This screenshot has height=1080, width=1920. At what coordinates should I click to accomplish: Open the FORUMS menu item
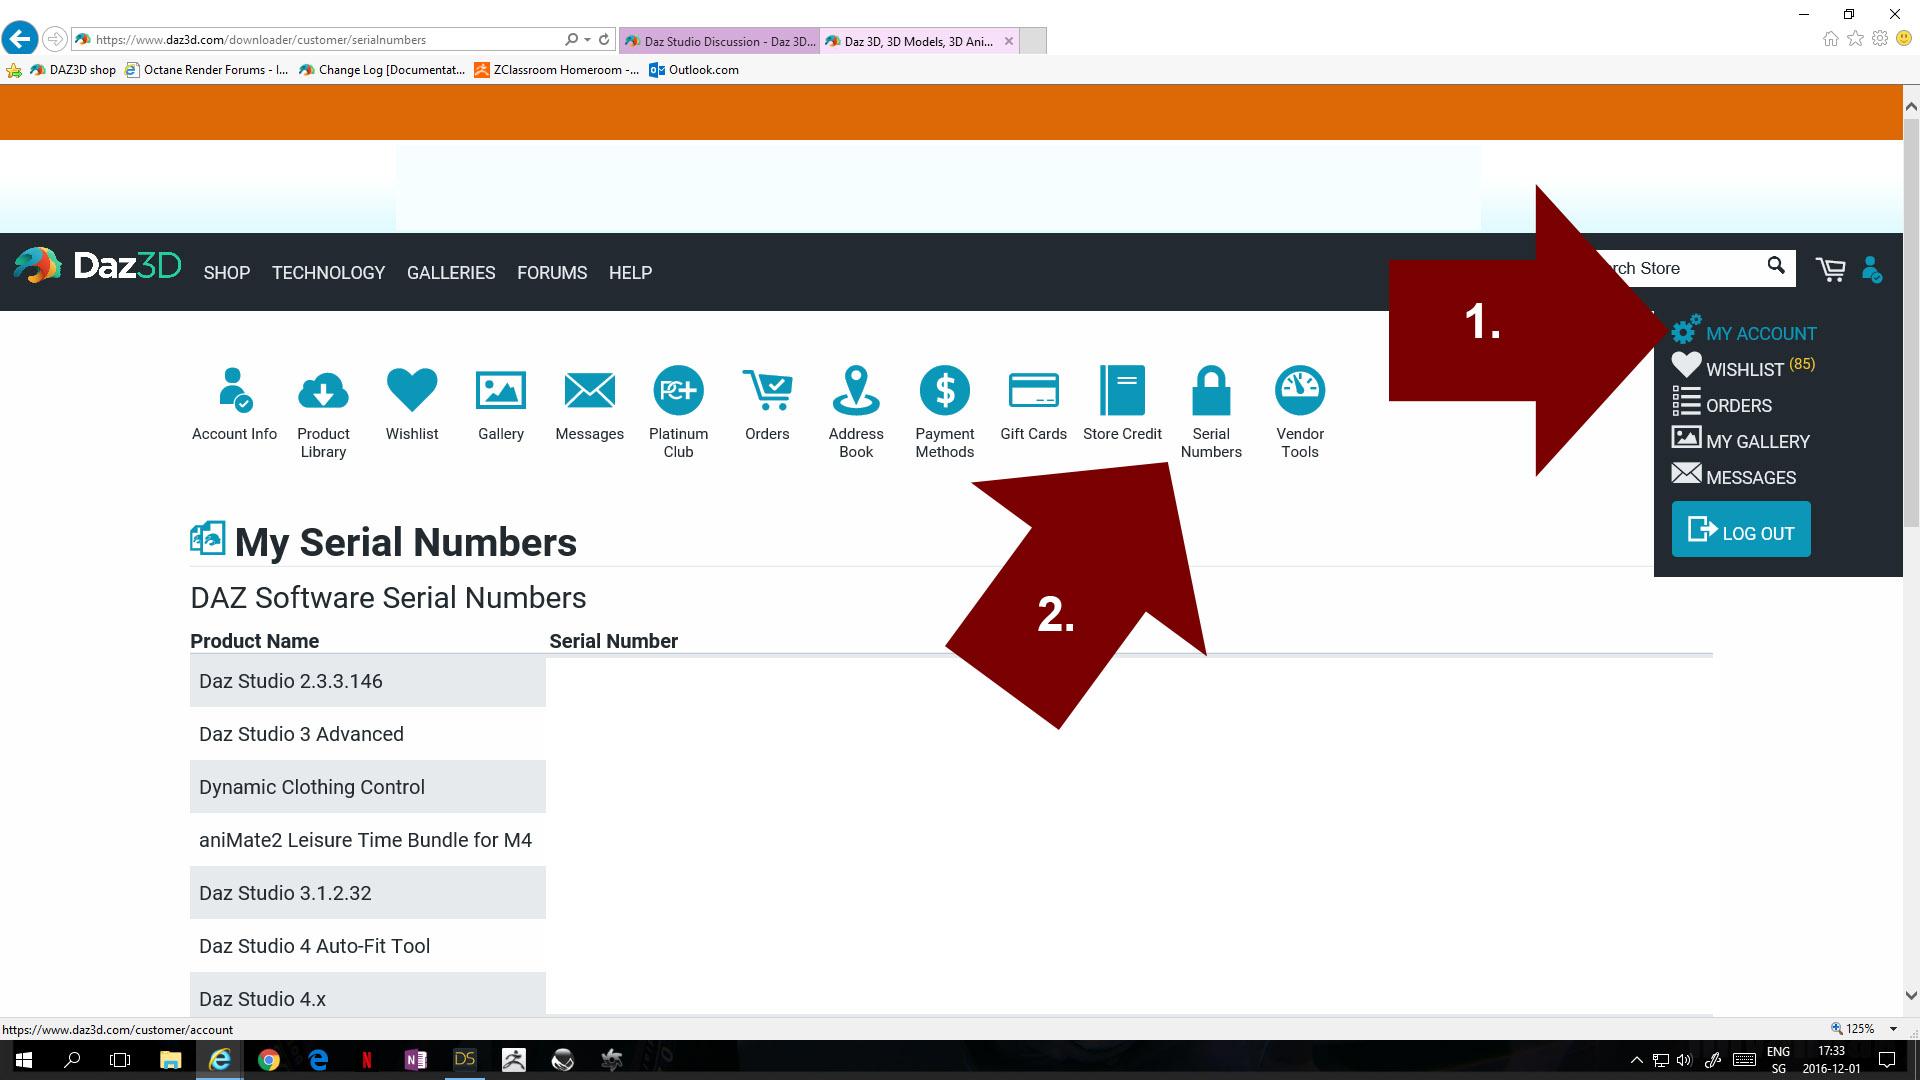pos(552,273)
